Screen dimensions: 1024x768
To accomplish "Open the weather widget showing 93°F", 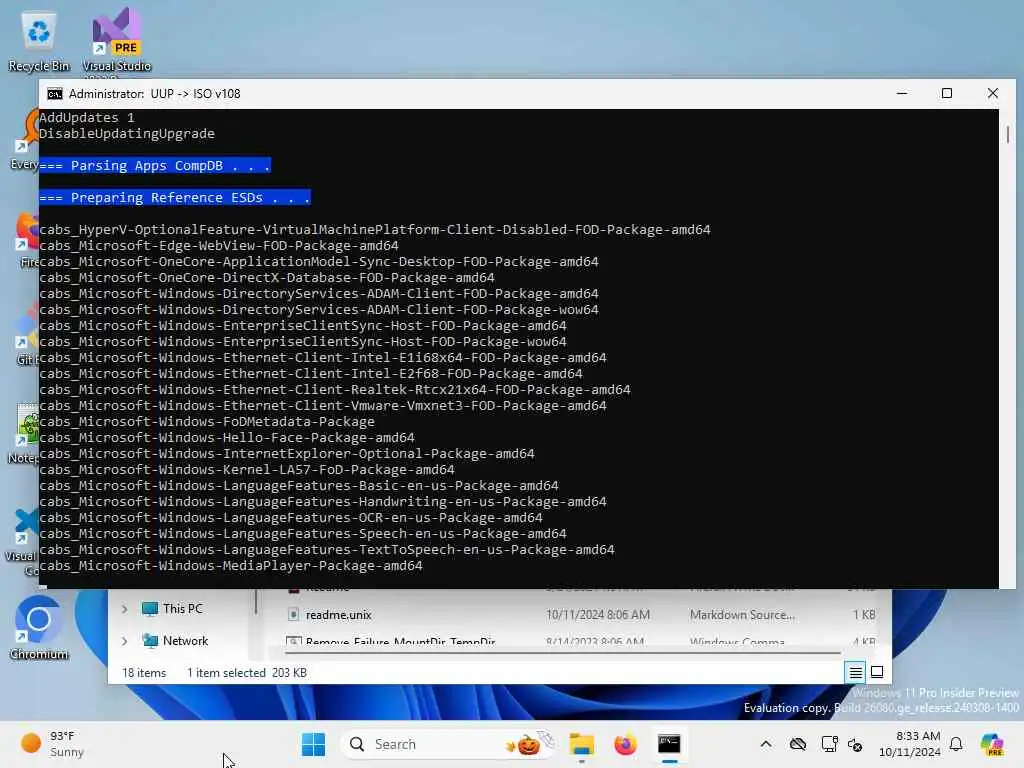I will tap(52, 744).
